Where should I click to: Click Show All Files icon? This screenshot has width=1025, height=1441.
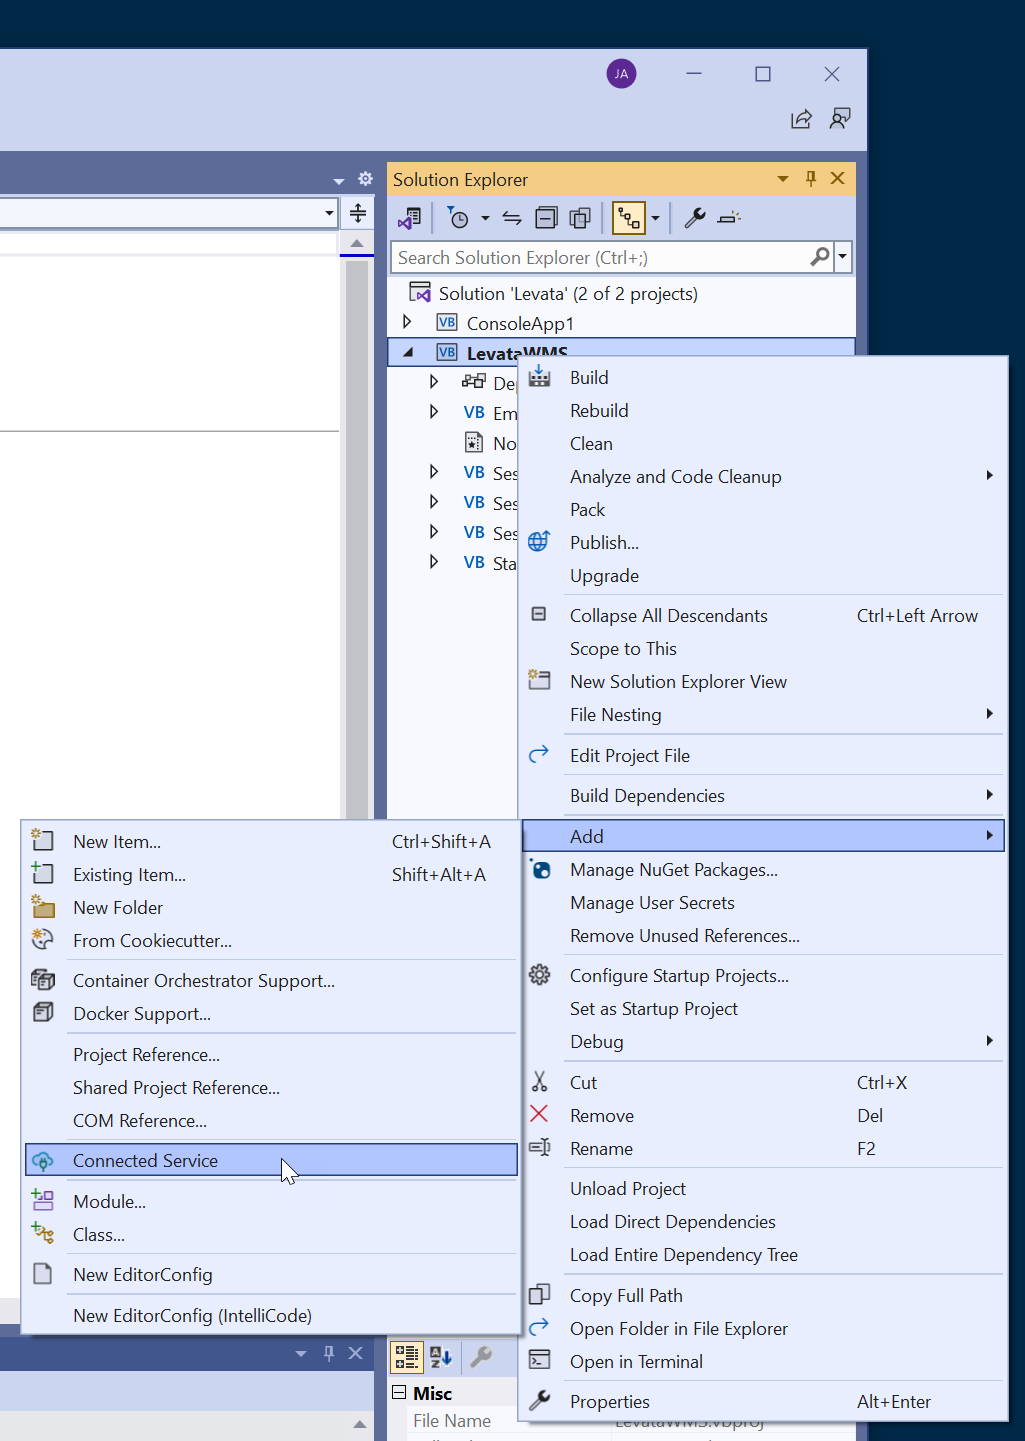pos(580,218)
